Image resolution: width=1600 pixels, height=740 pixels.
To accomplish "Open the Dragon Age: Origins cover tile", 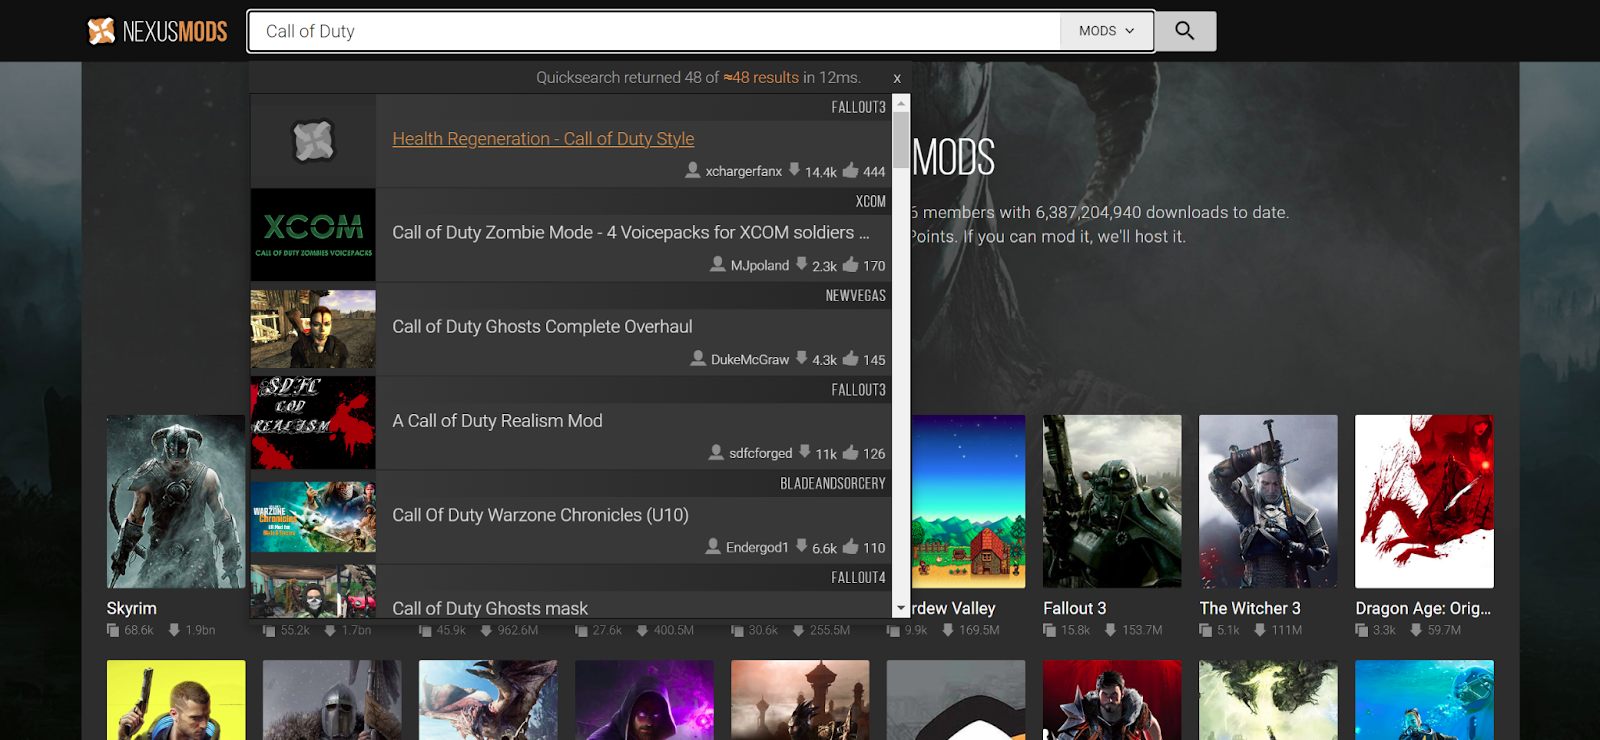I will click(x=1424, y=501).
